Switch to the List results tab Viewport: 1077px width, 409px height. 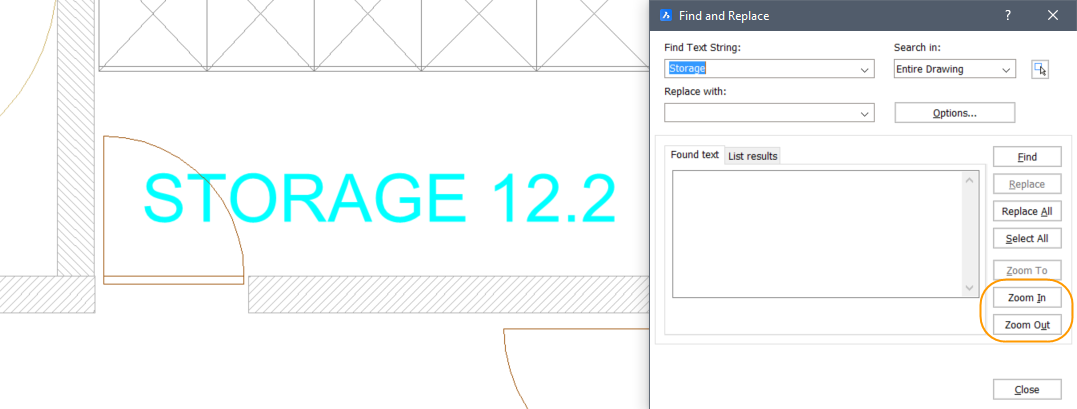click(752, 156)
